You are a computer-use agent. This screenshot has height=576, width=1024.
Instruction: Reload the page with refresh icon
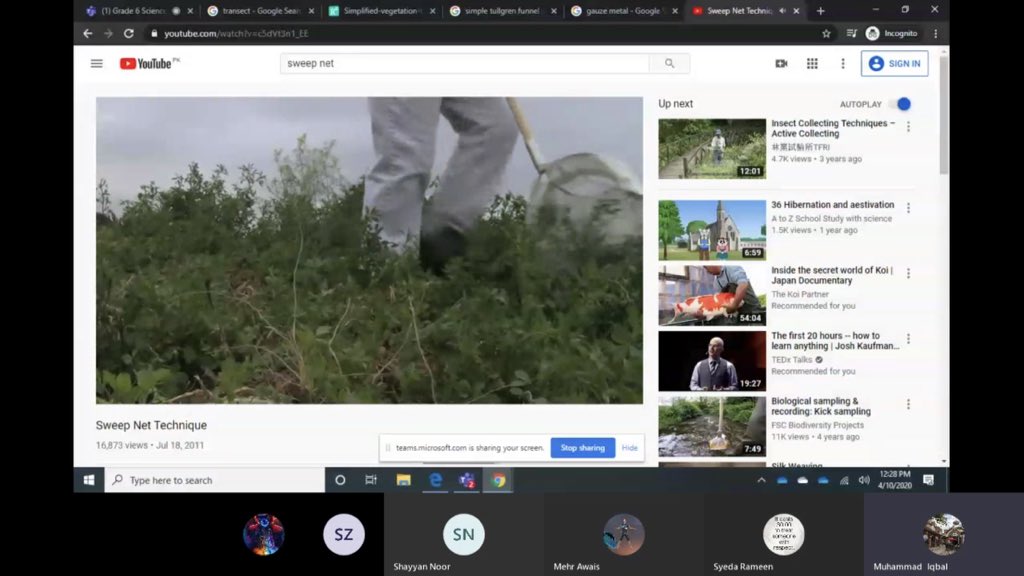pos(129,33)
